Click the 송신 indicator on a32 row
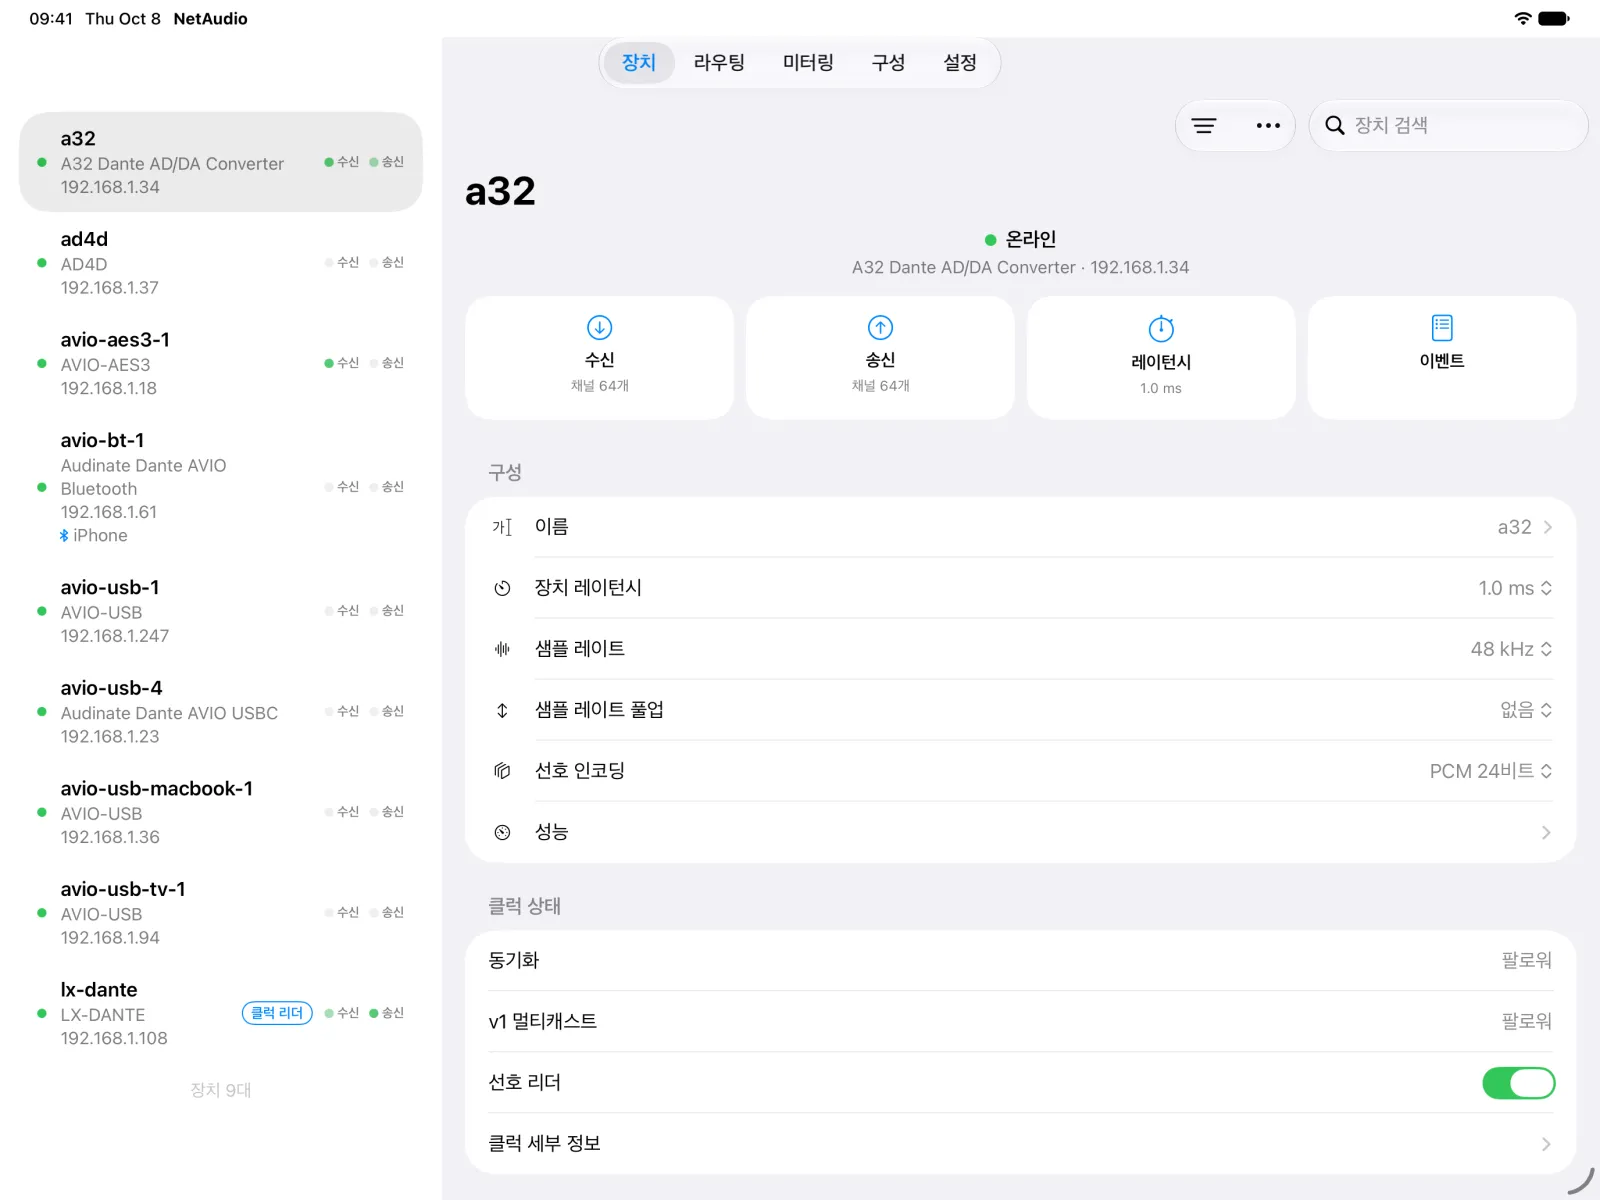 point(386,162)
